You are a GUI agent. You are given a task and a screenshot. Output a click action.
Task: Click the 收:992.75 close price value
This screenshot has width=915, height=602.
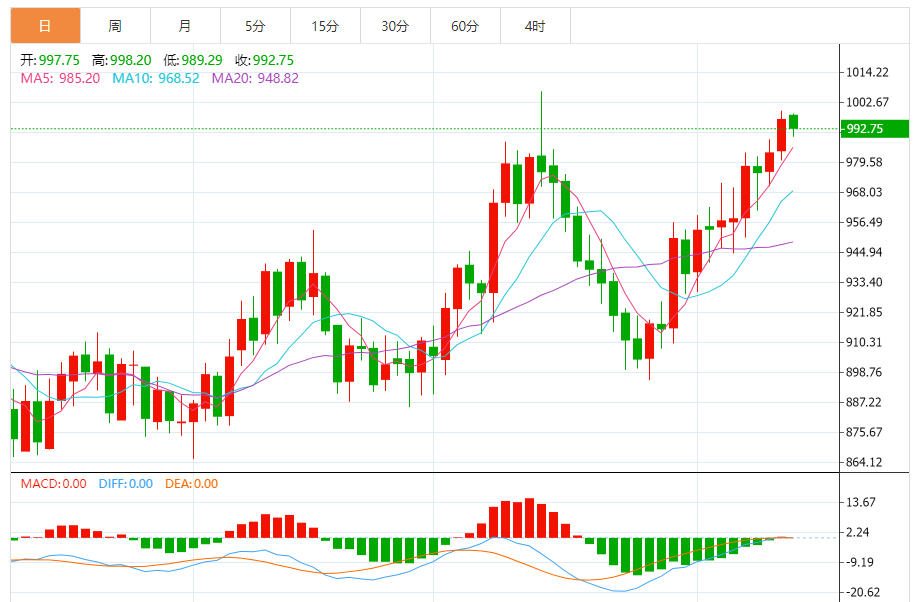pyautogui.click(x=264, y=60)
